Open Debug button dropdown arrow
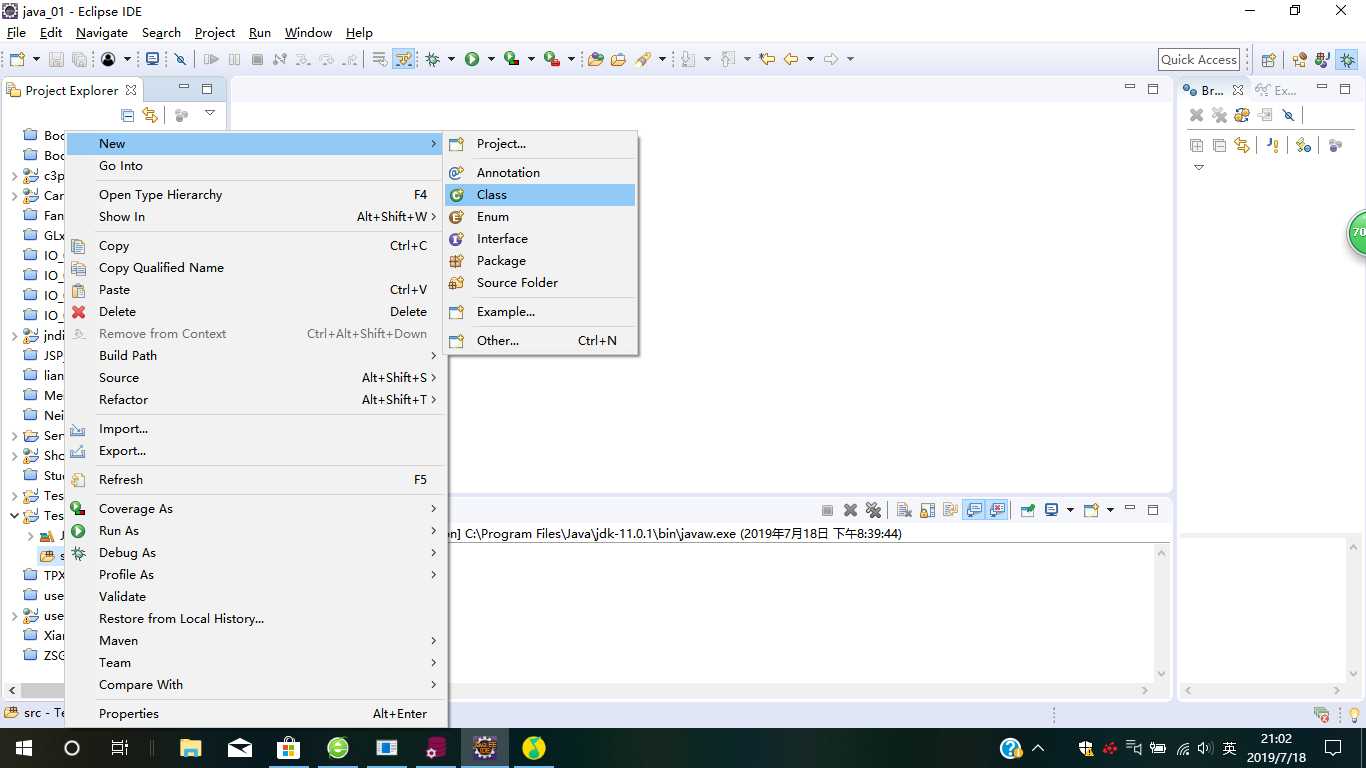 [451, 59]
